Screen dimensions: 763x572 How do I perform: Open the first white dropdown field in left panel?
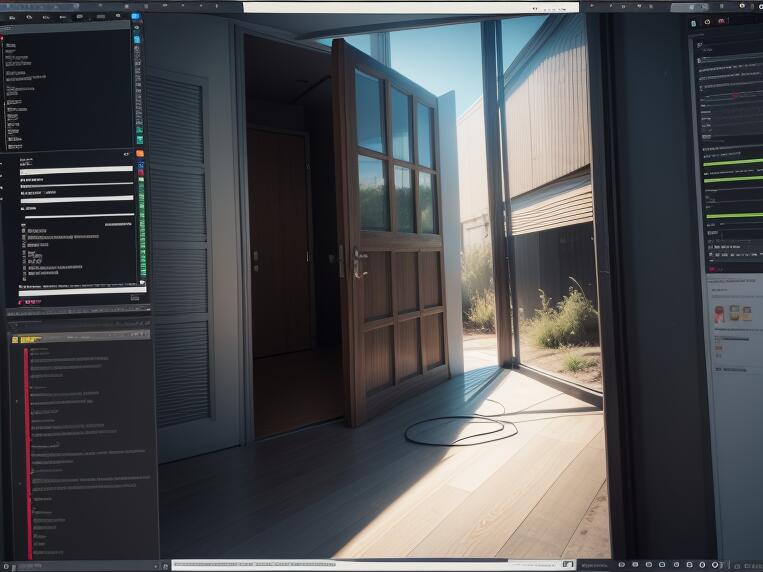tap(77, 169)
